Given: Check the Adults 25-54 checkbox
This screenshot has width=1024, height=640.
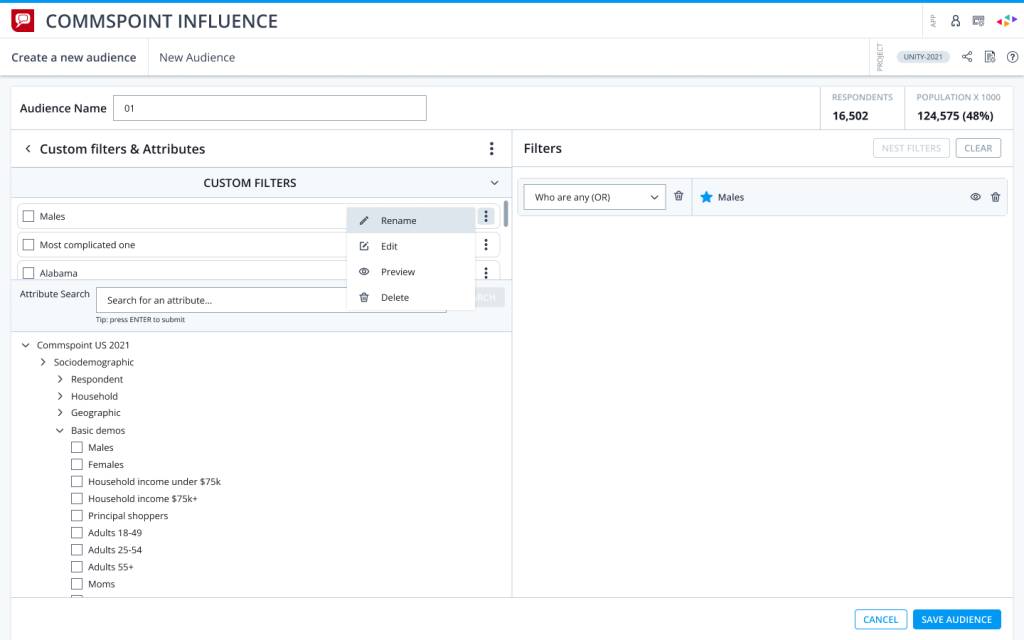Looking at the screenshot, I should coord(77,550).
